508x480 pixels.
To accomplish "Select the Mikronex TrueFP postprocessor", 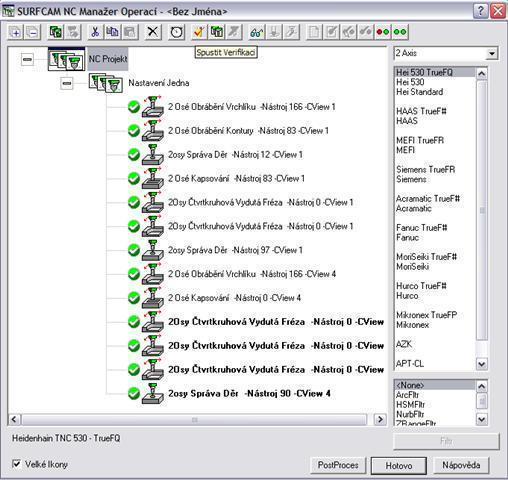I will (426, 315).
